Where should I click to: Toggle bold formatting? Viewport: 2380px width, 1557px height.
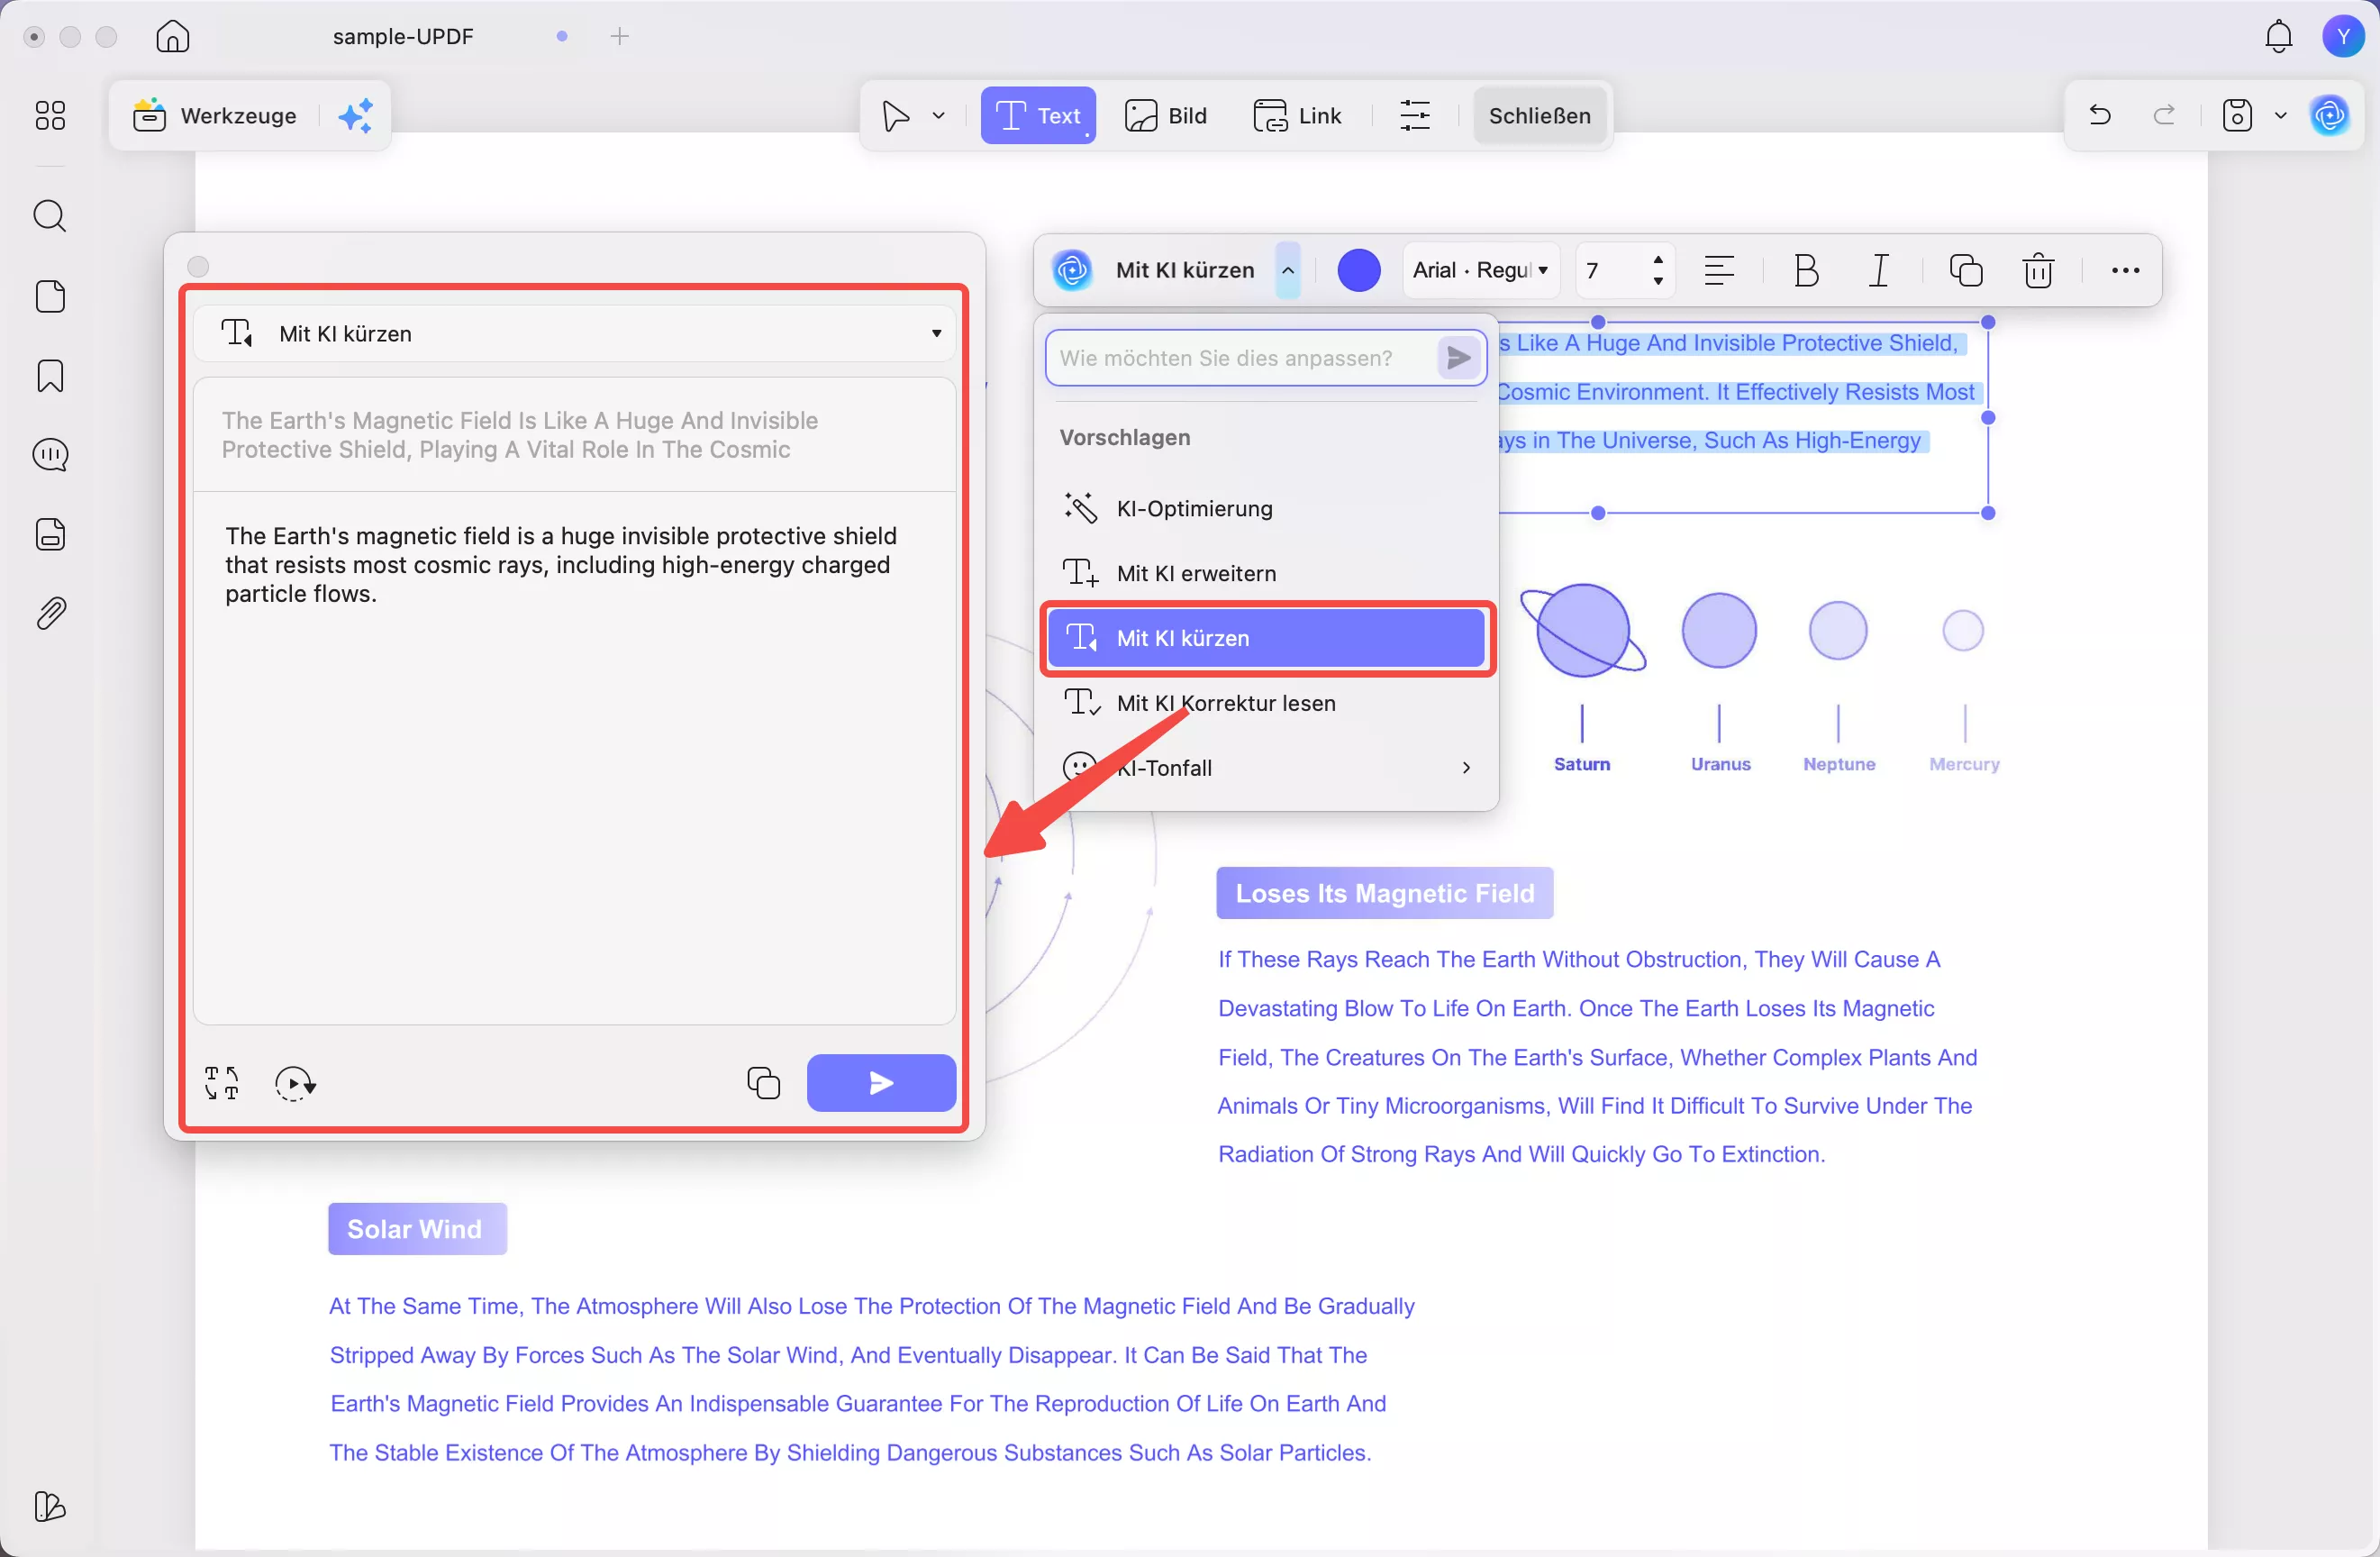(1806, 271)
